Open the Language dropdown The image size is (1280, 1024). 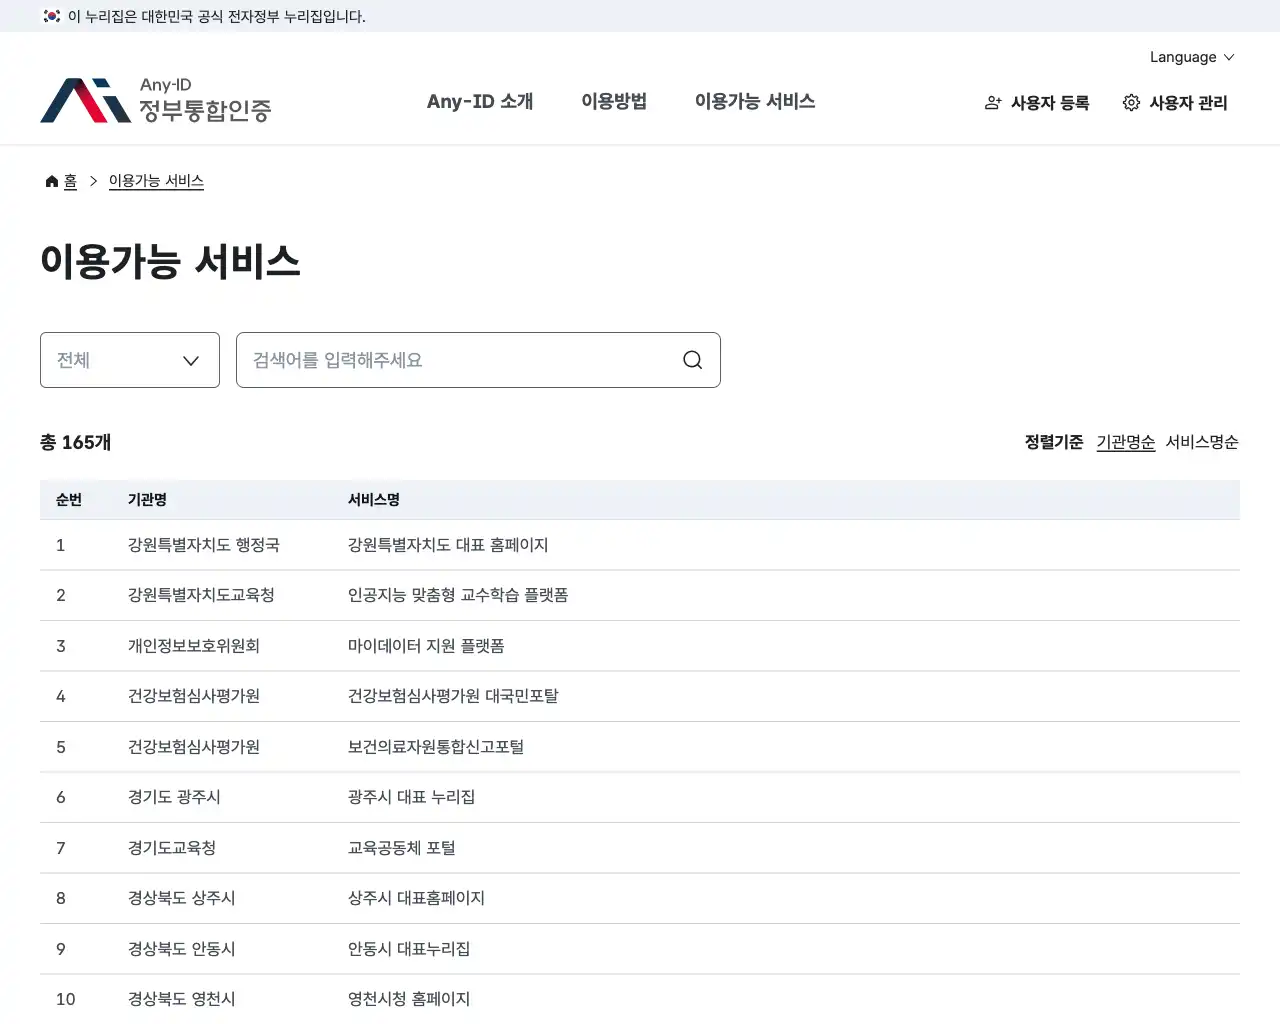point(1192,57)
